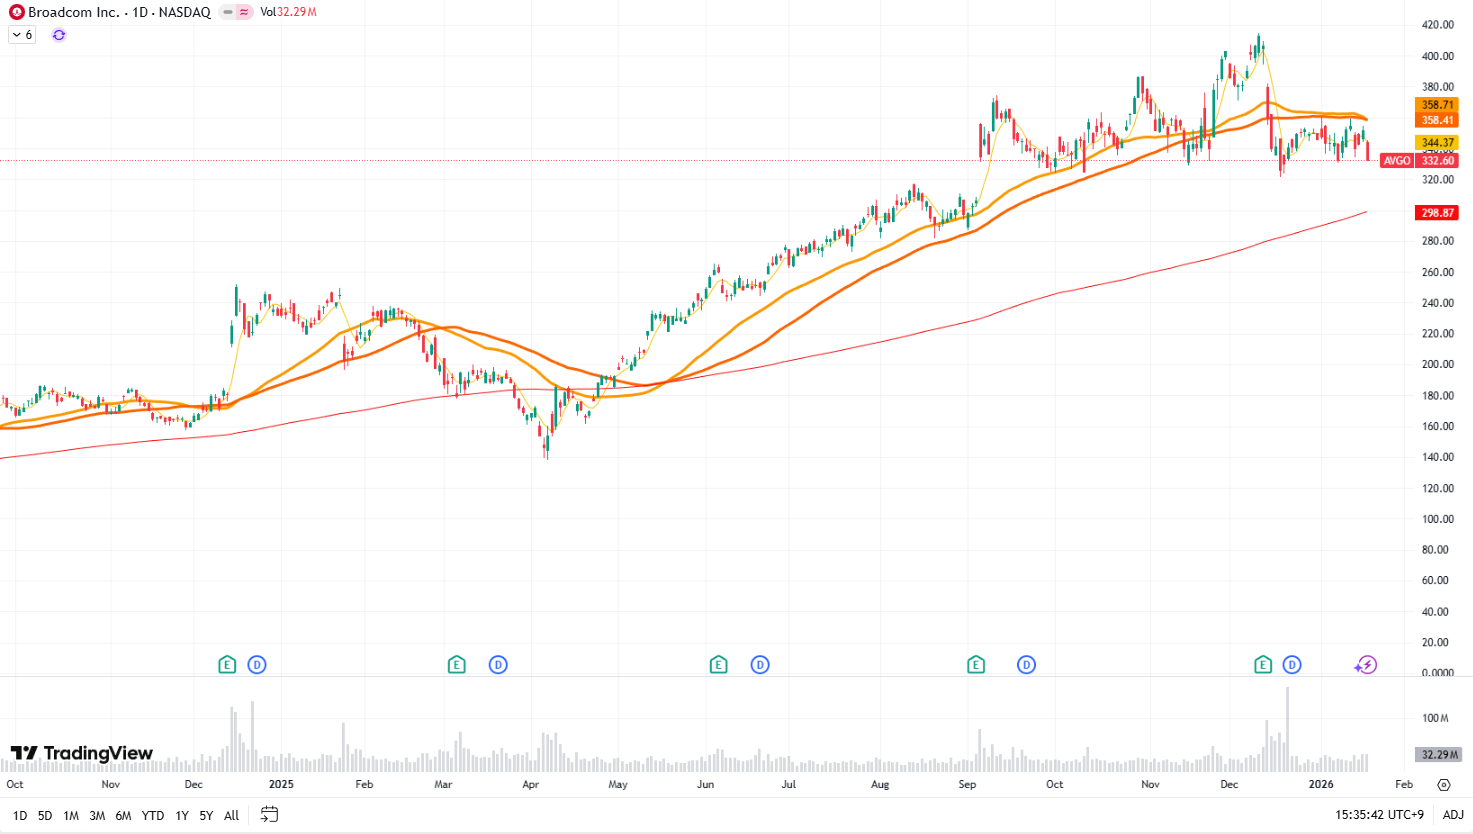Image resolution: width=1473 pixels, height=834 pixels.
Task: Open the December 2025 dividend marker
Action: (x=1292, y=664)
